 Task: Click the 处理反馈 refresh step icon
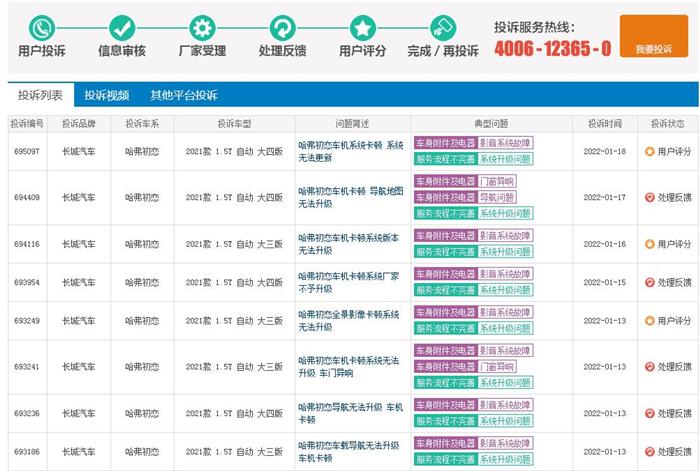point(282,28)
